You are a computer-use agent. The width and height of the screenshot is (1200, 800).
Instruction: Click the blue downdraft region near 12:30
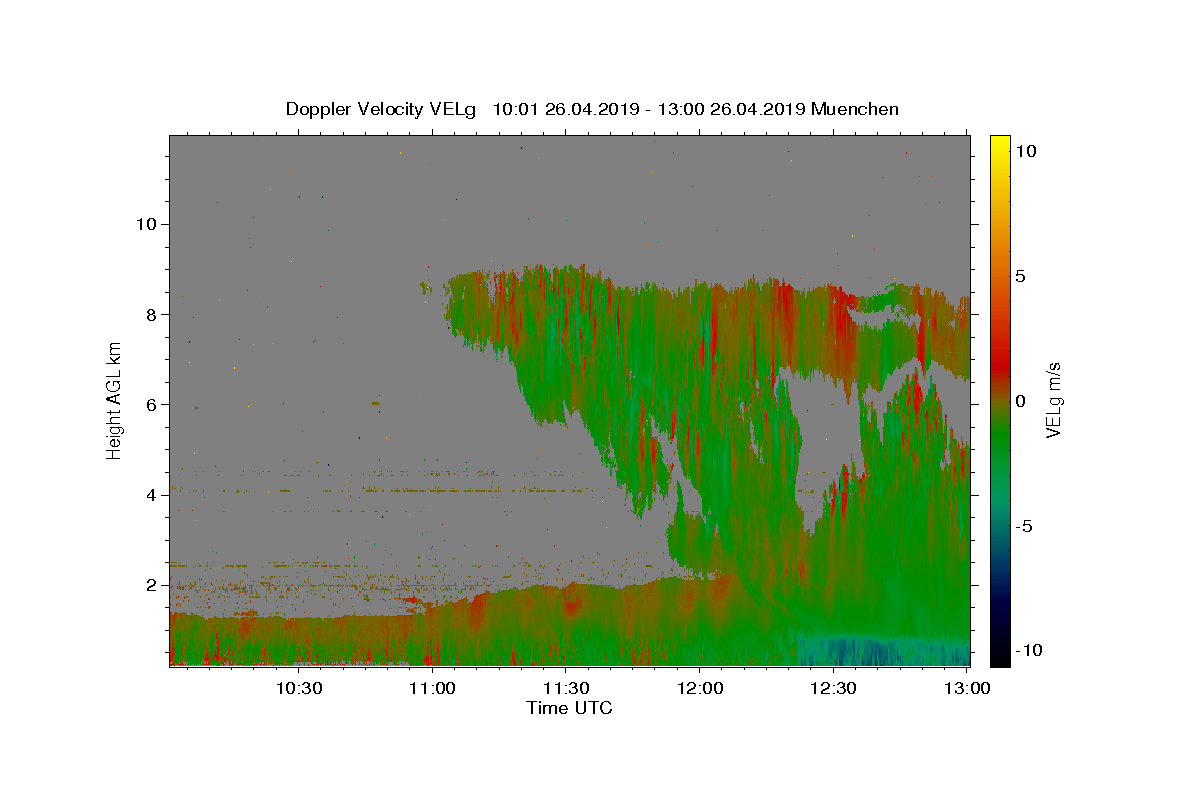(x=860, y=650)
